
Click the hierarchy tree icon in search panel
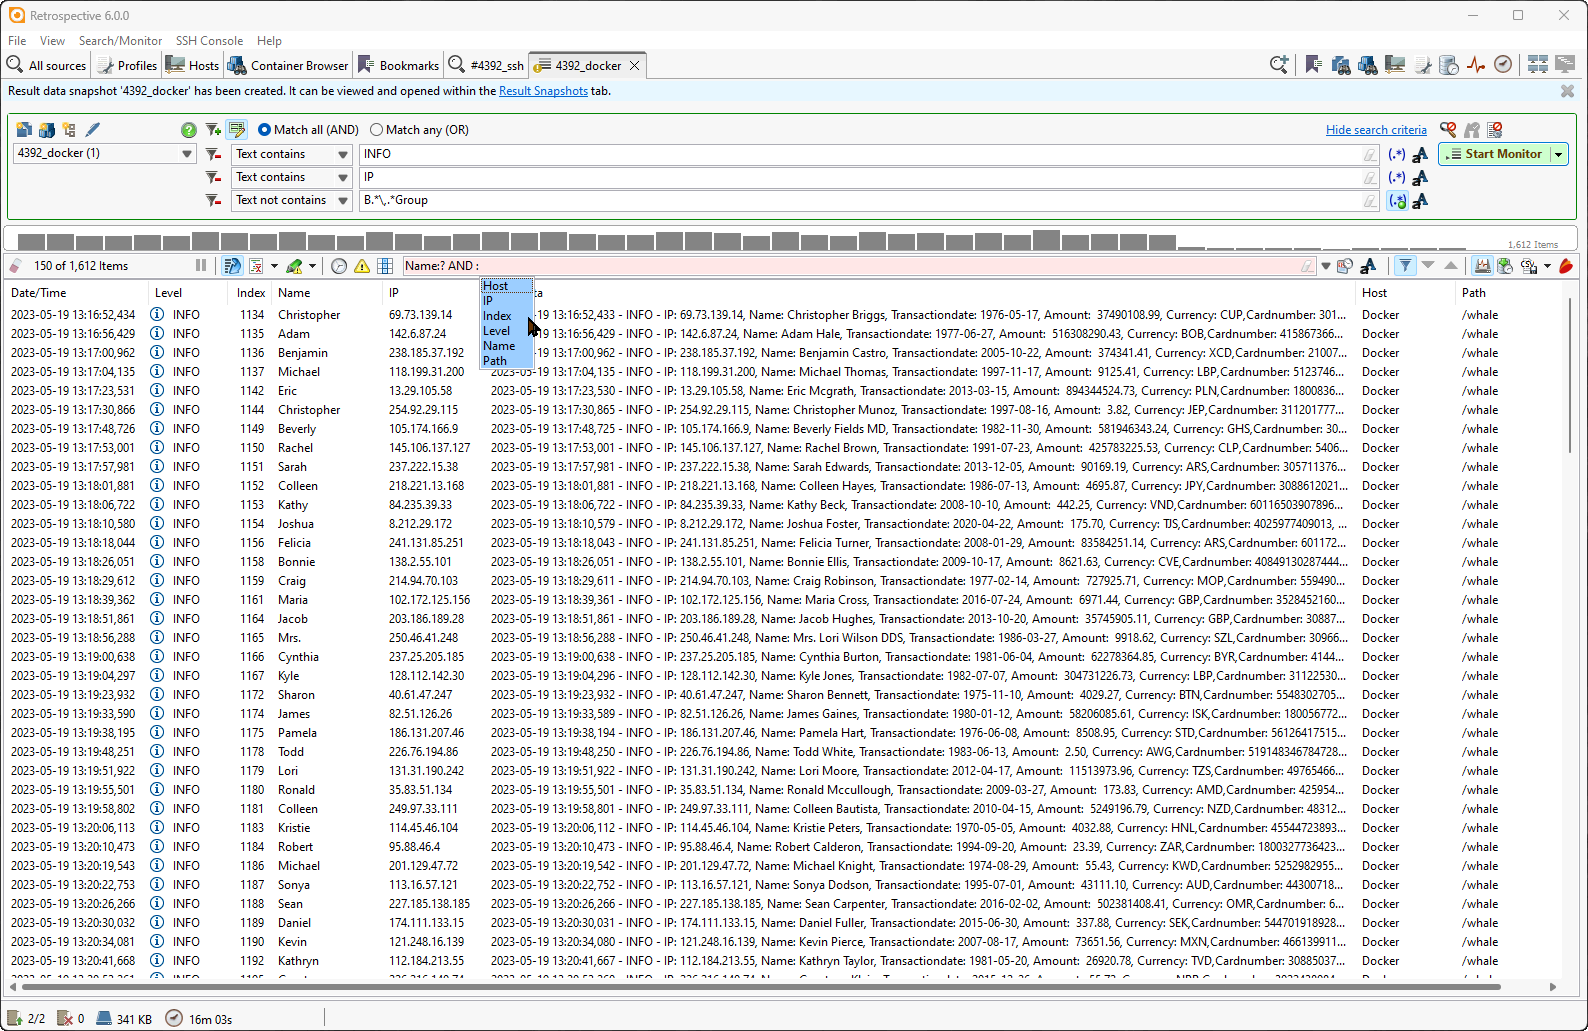point(69,130)
